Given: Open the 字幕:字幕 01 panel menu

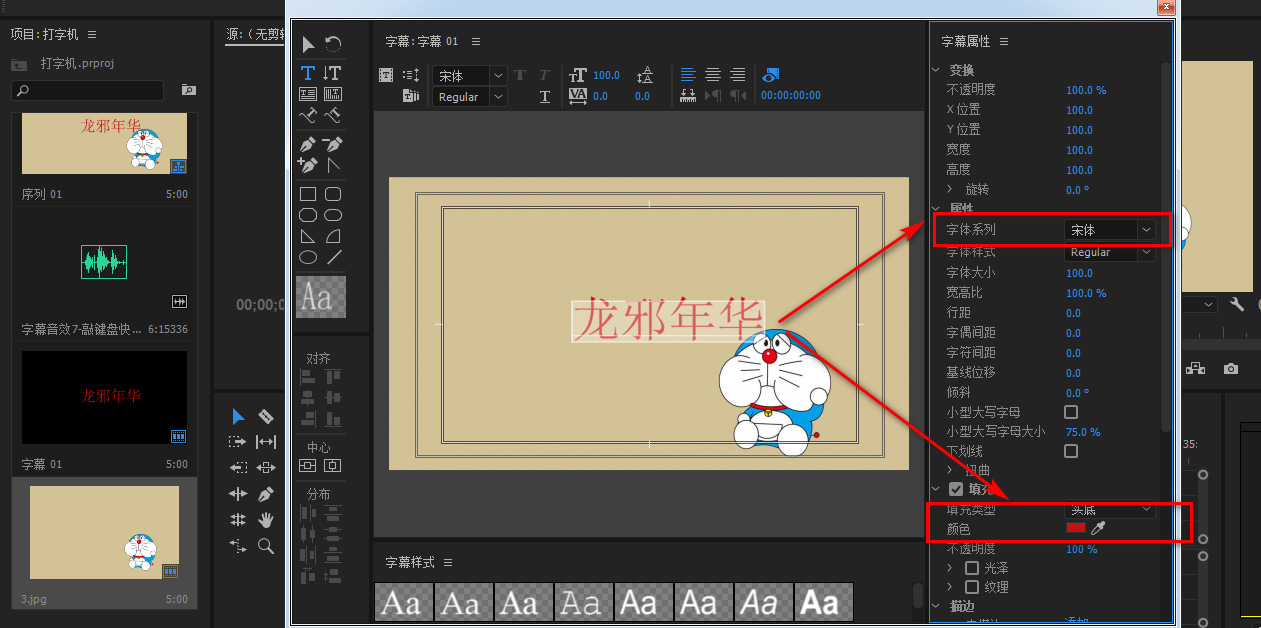Looking at the screenshot, I should pyautogui.click(x=476, y=41).
